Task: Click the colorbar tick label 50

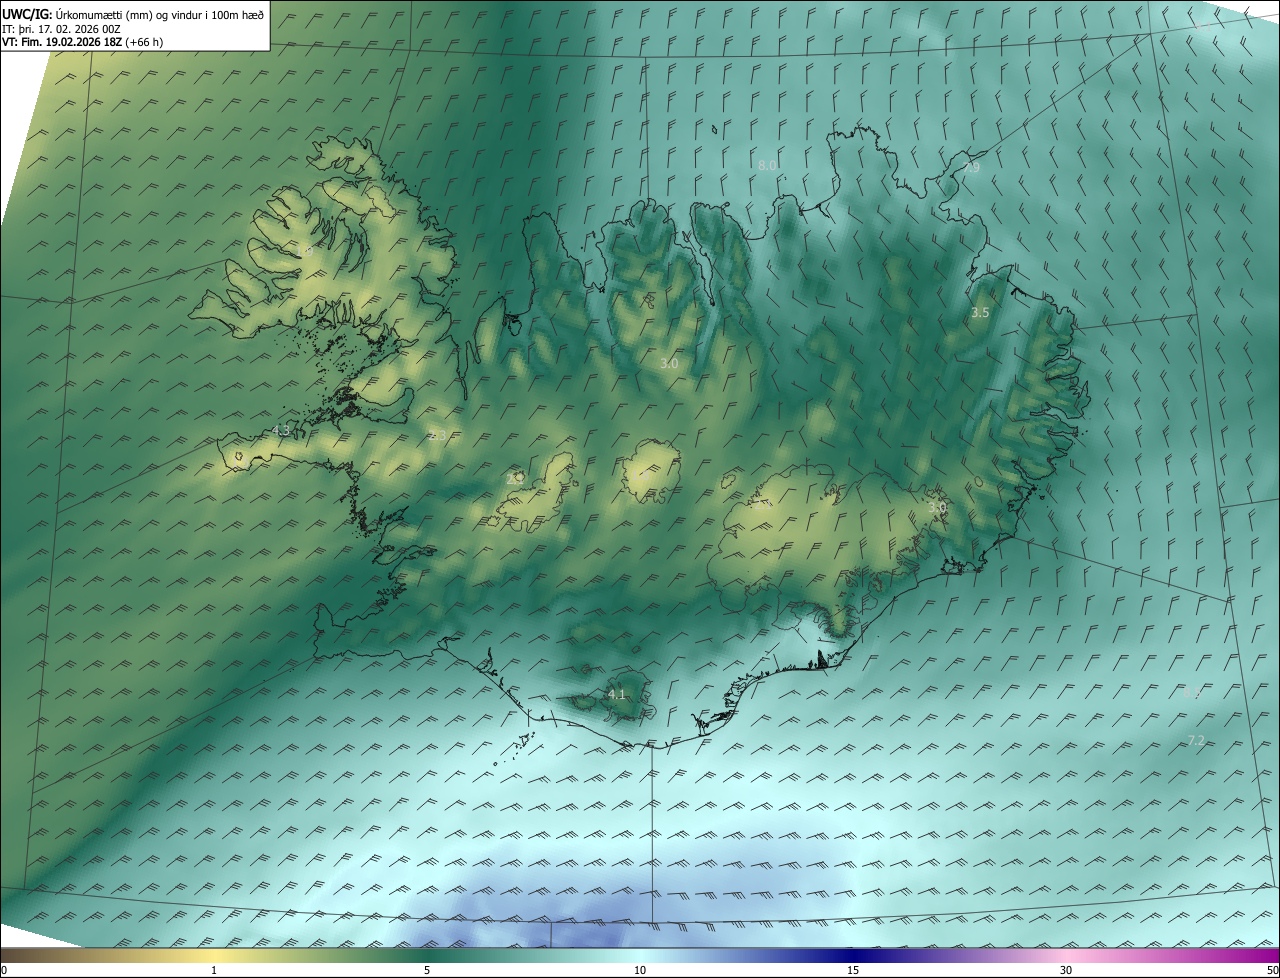Action: tap(1272, 970)
